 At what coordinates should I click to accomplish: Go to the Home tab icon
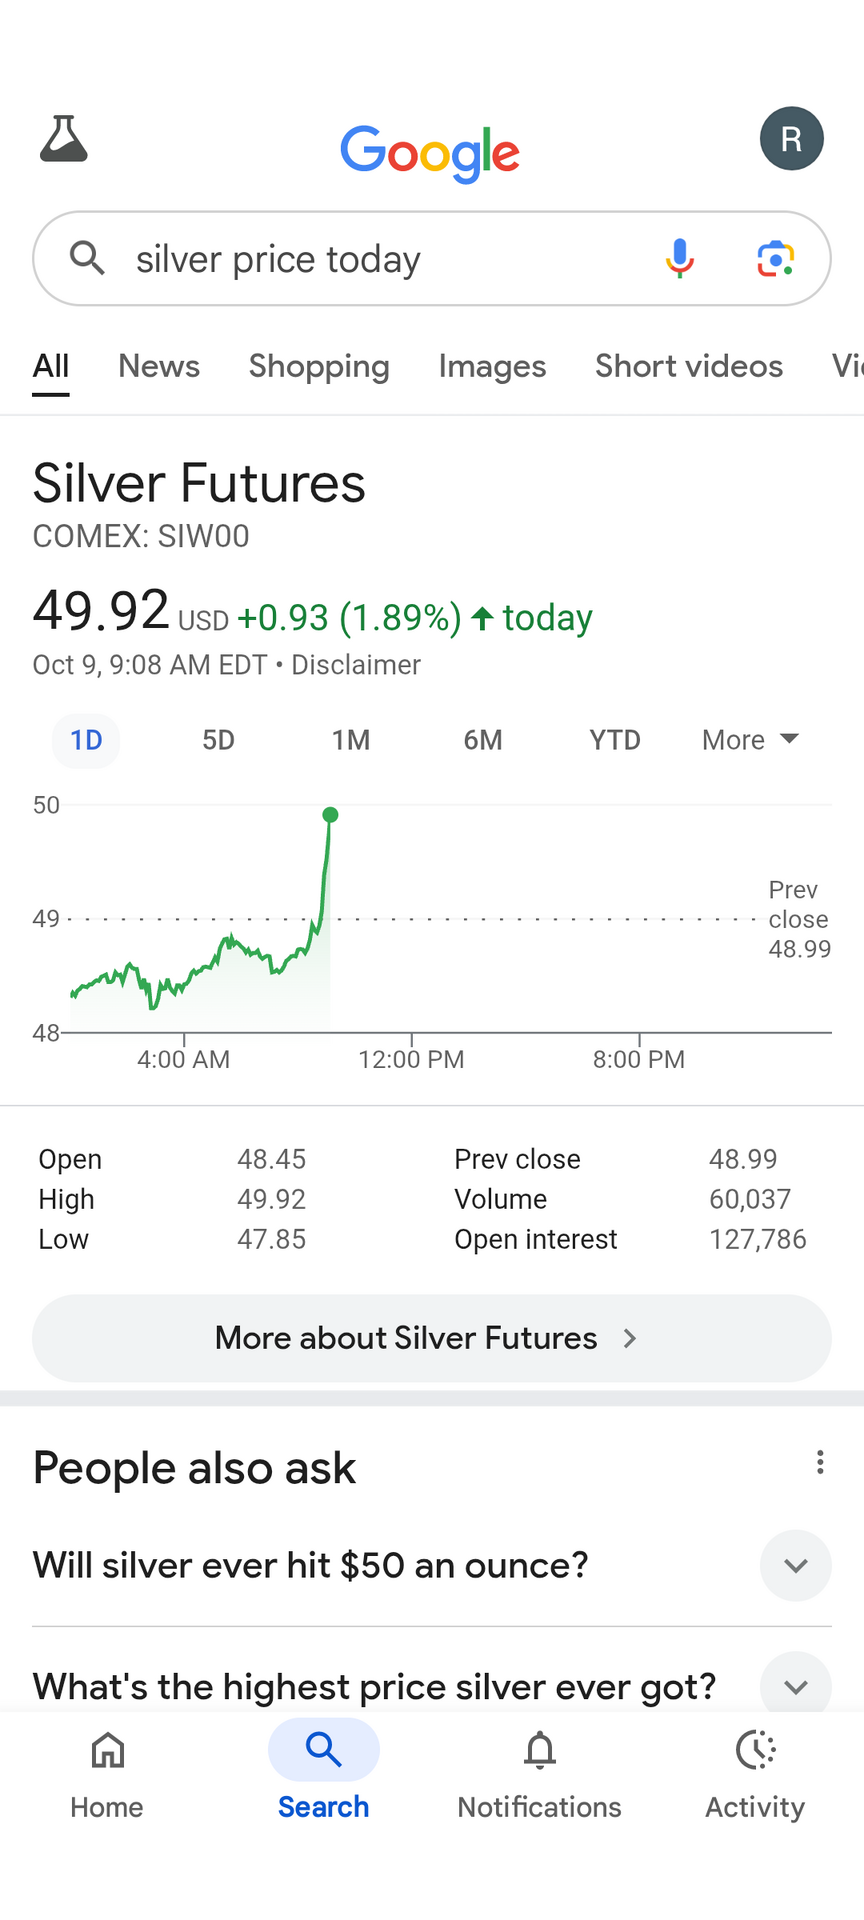tap(107, 1751)
